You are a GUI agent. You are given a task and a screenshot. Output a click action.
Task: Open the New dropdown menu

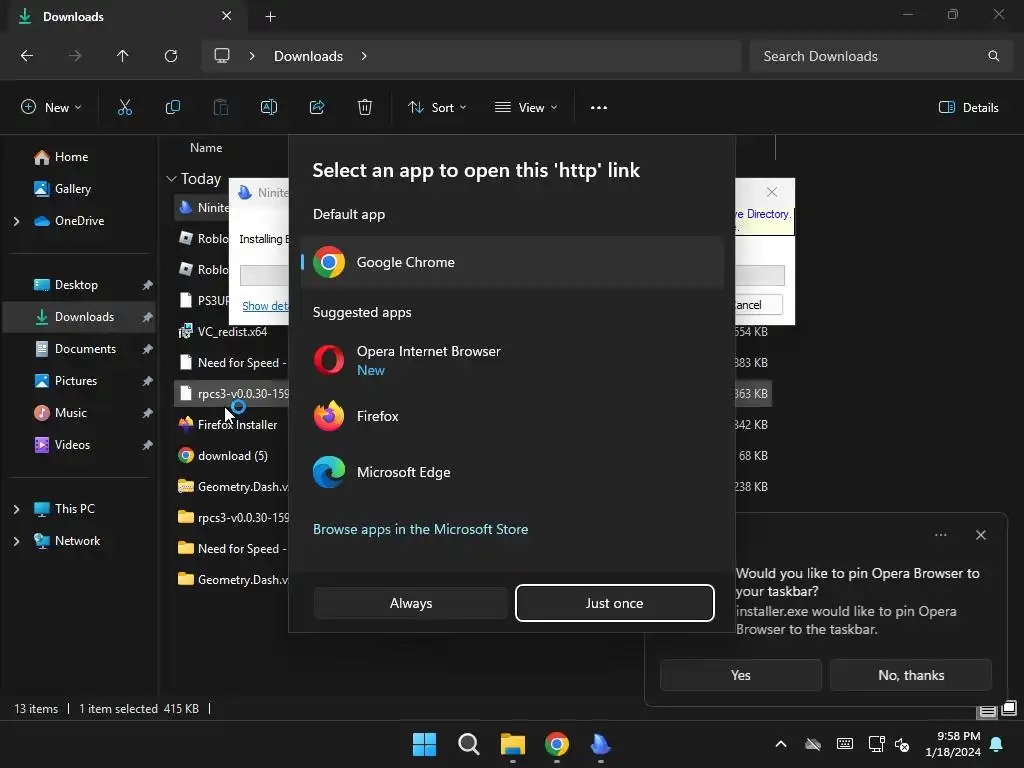pyautogui.click(x=51, y=107)
